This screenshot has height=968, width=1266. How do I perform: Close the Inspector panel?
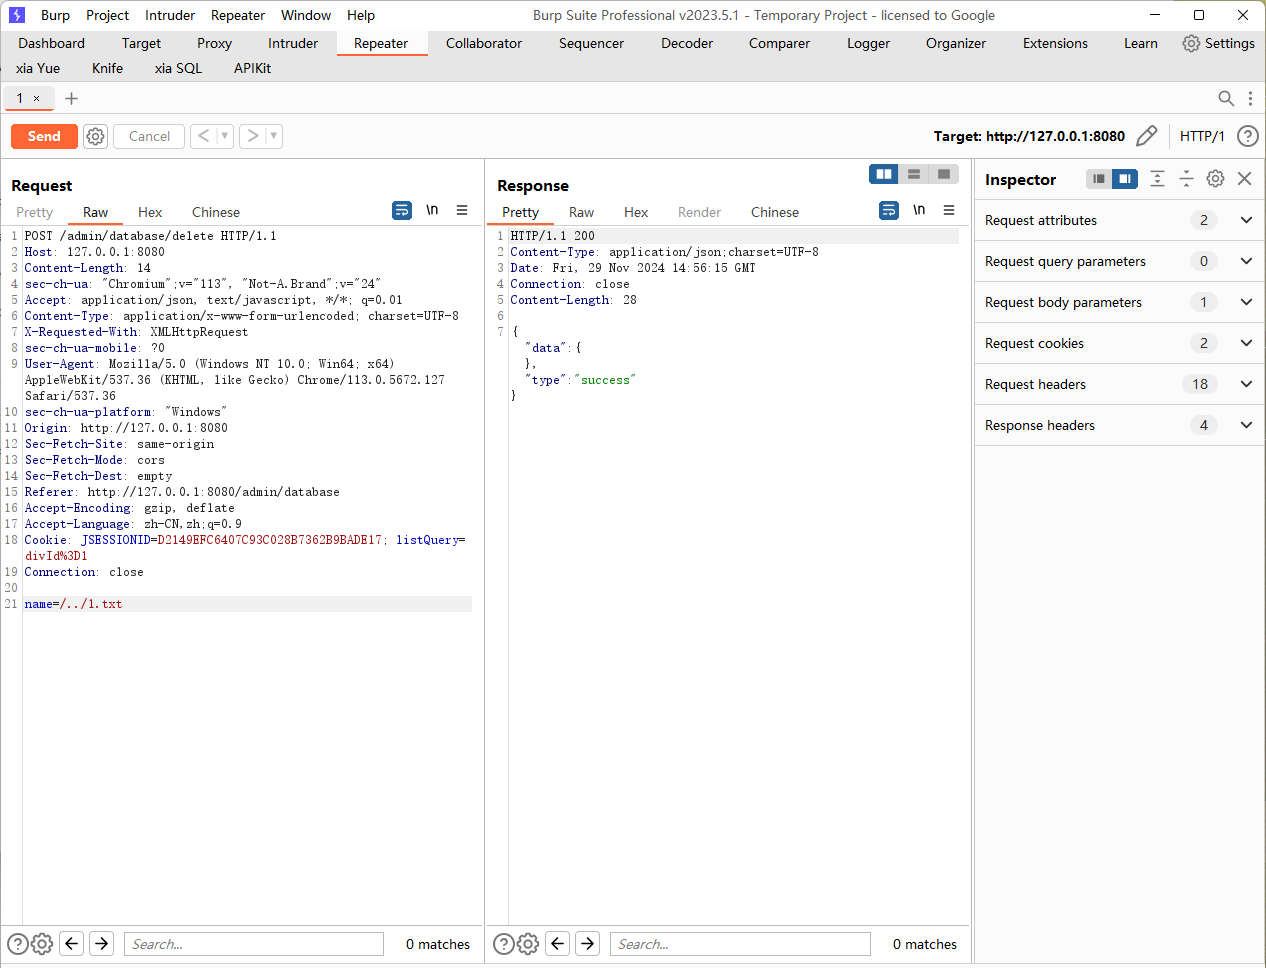(1245, 178)
